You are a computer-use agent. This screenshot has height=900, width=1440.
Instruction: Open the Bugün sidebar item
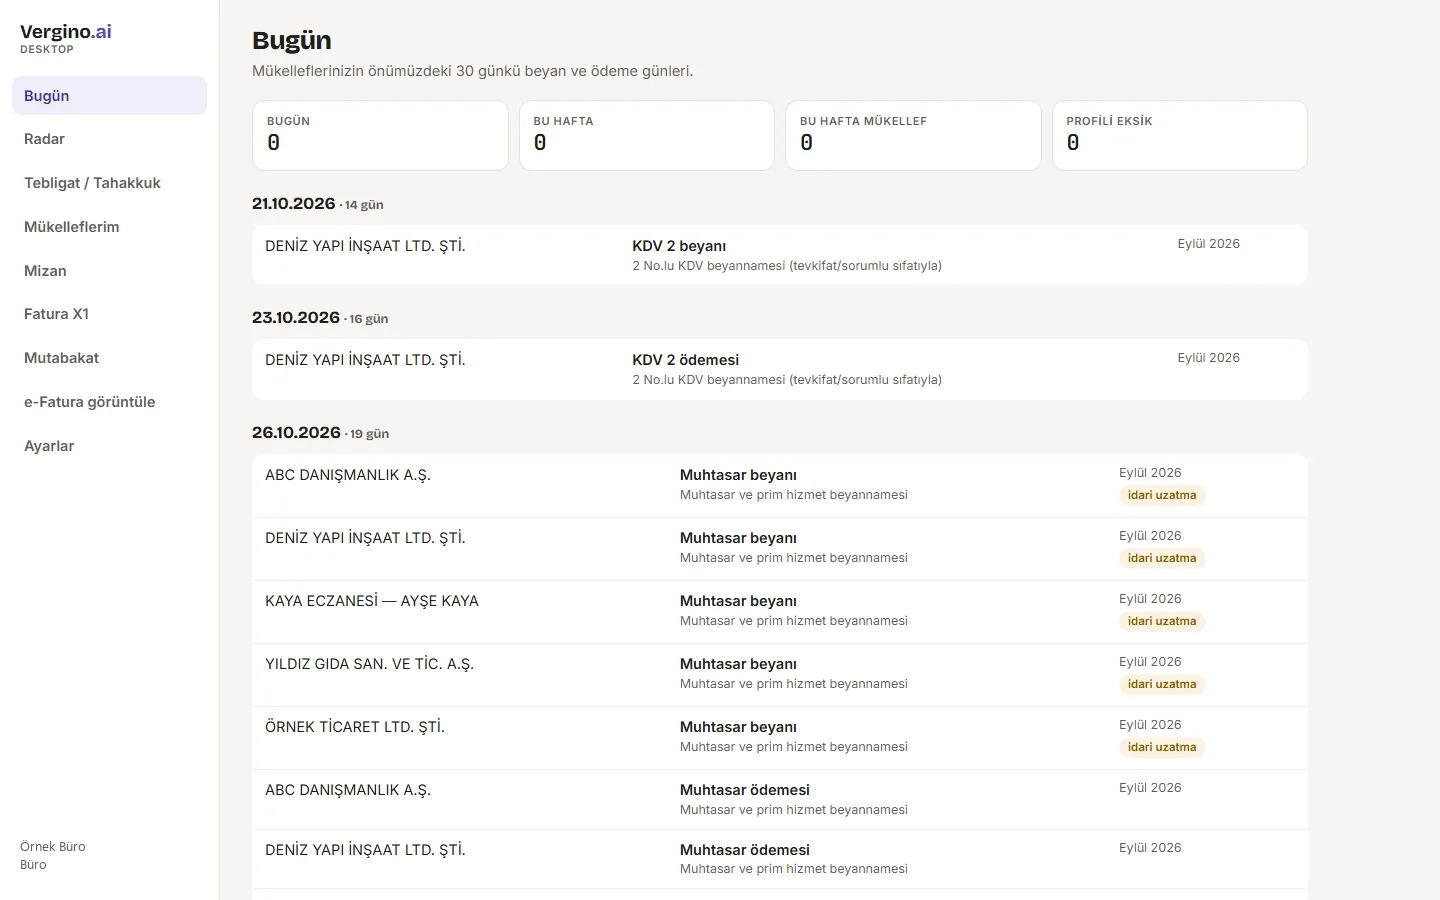(109, 96)
